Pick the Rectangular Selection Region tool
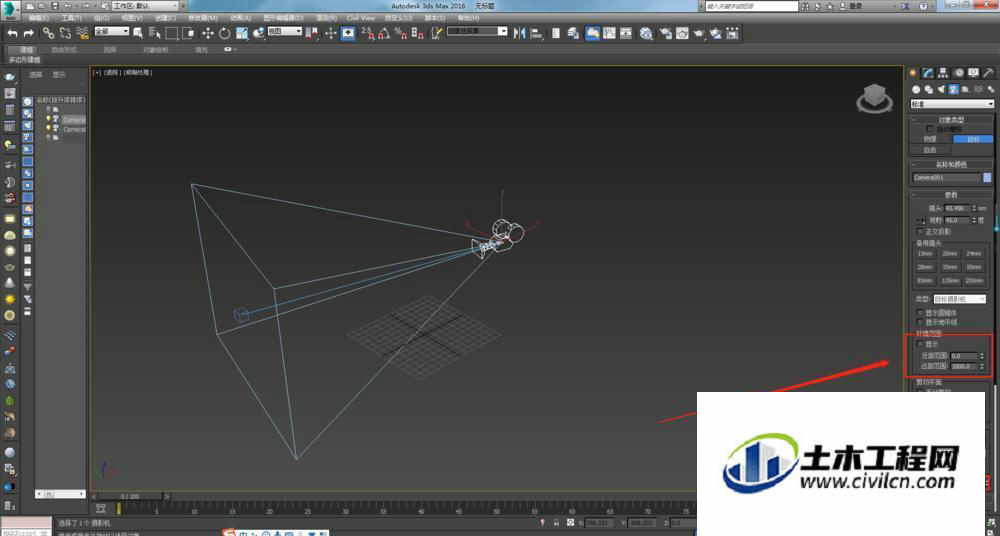 coord(172,33)
